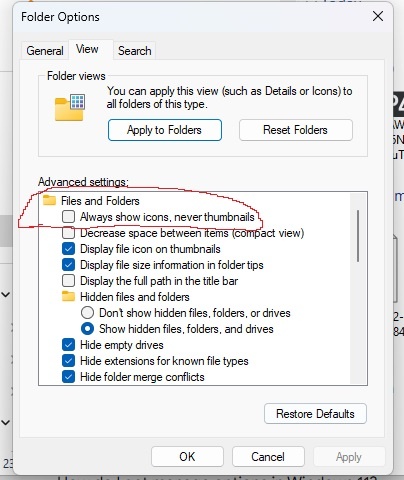404x480 pixels.
Task: Click the Hidden files and folders icon
Action: (x=68, y=297)
